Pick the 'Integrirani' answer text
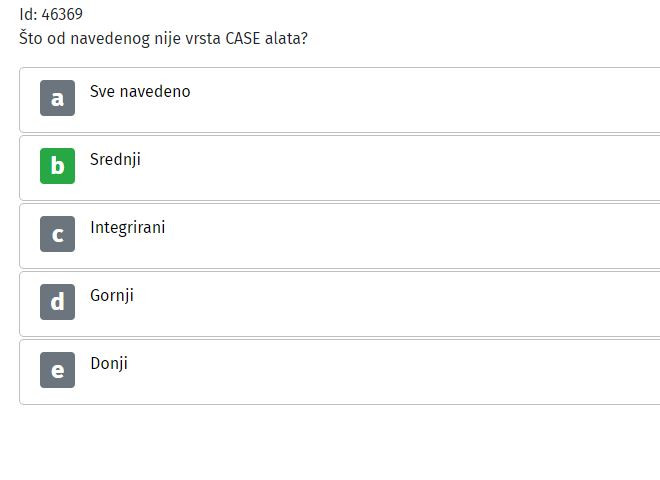This screenshot has width=660, height=480. tap(128, 228)
